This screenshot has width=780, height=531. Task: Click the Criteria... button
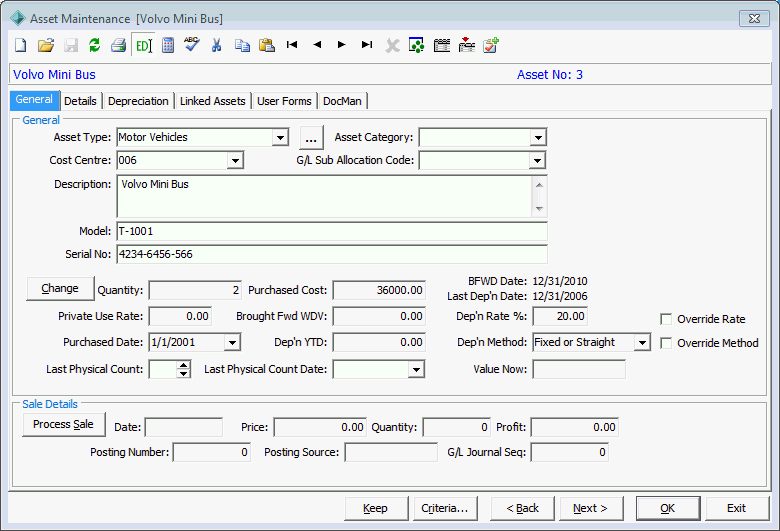[x=445, y=508]
